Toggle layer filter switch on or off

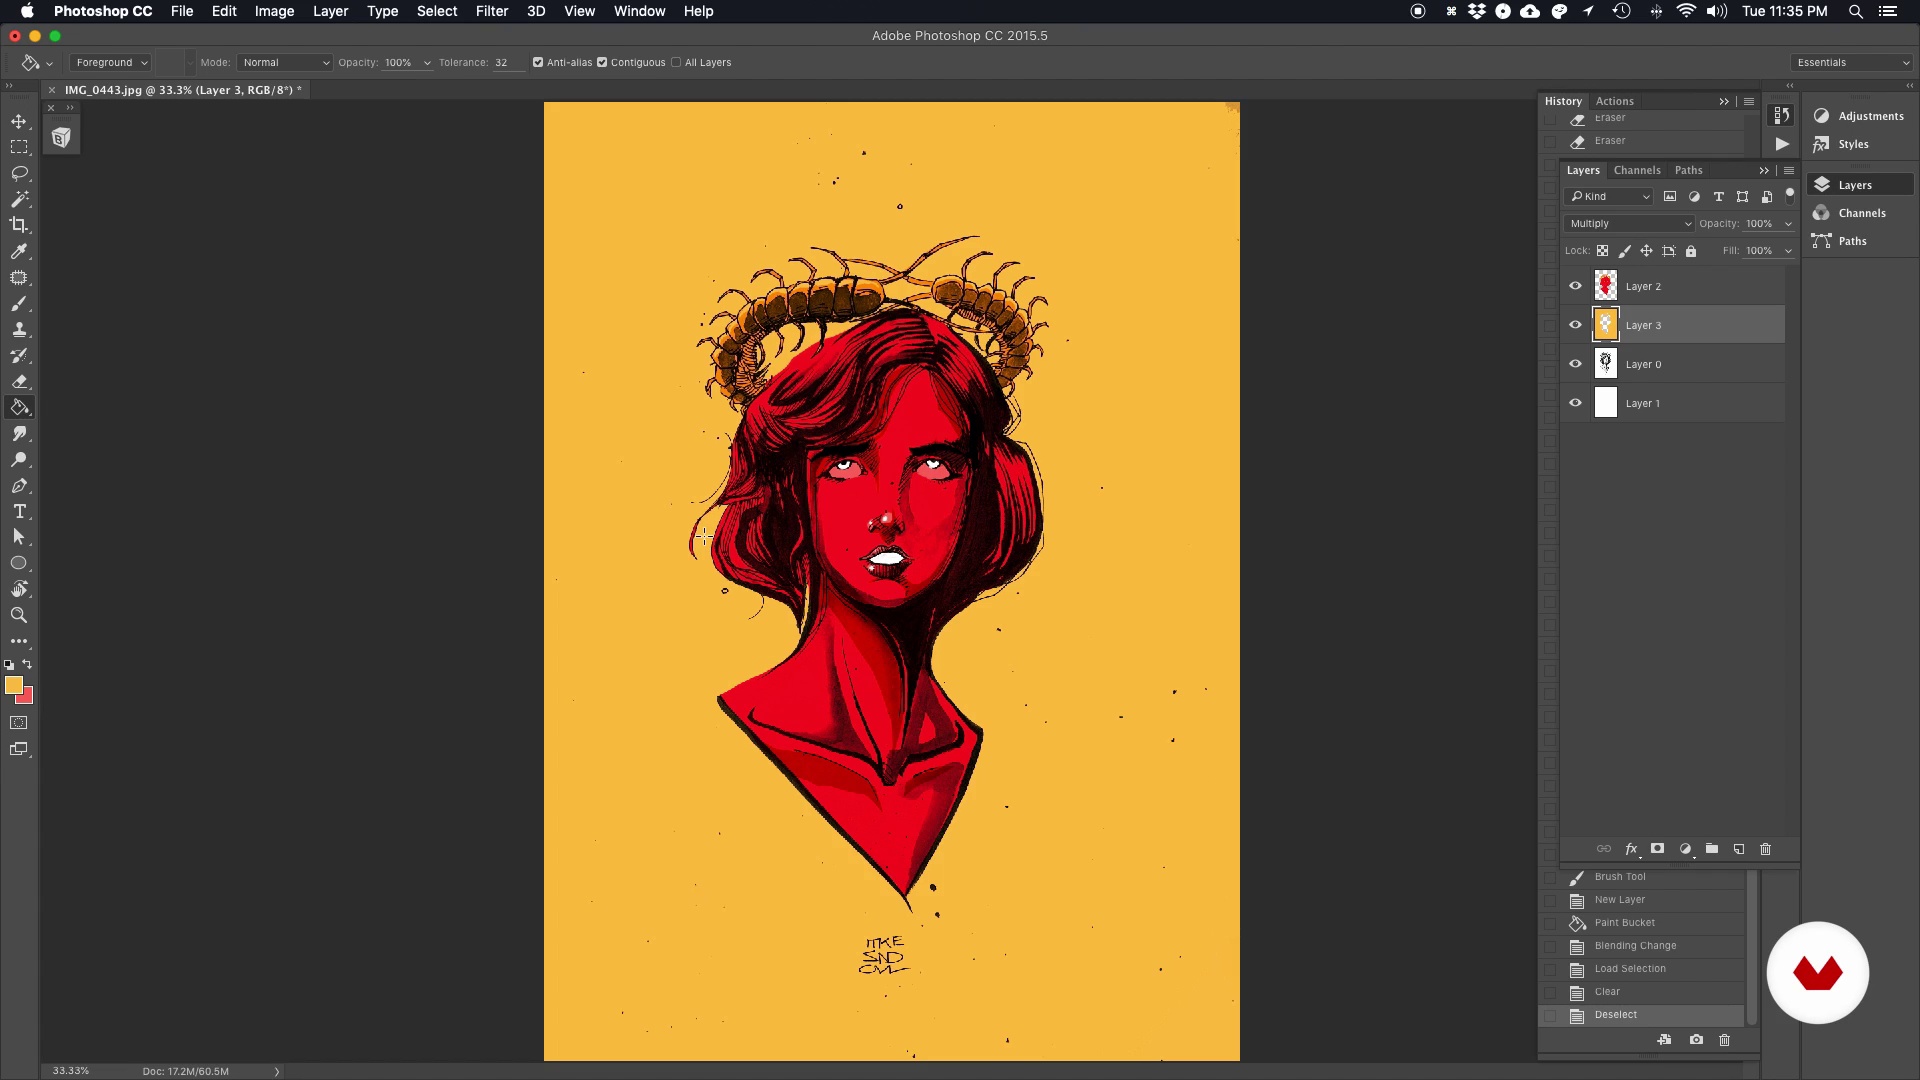pos(1790,195)
